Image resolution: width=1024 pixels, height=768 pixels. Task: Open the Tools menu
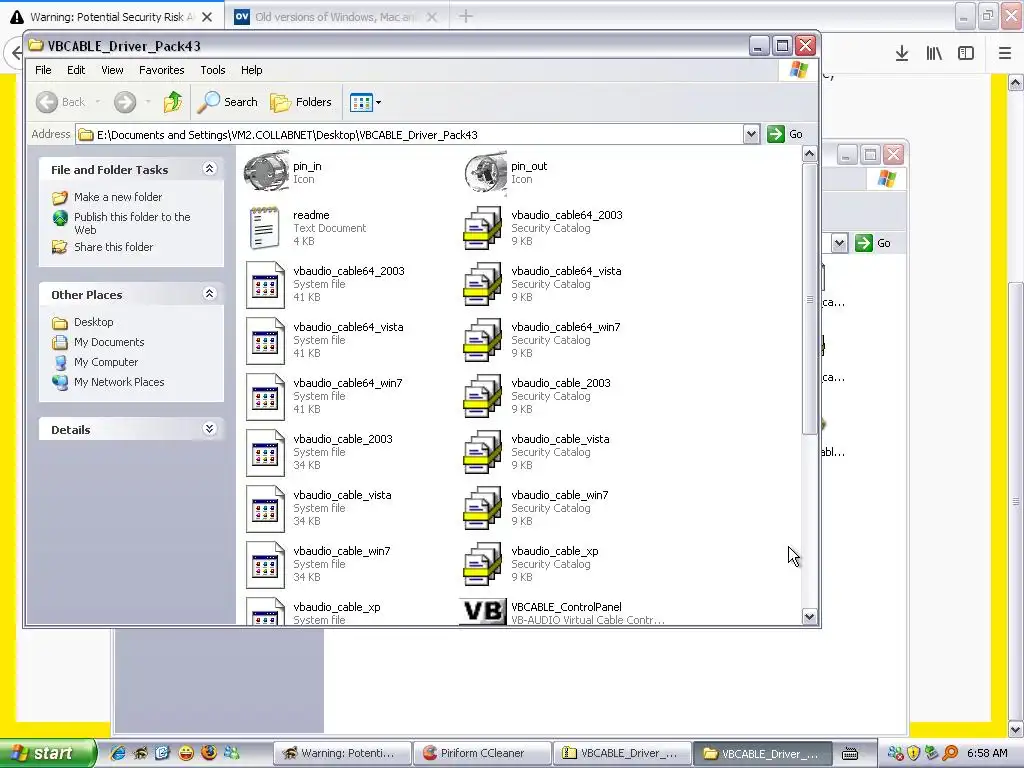tap(213, 70)
